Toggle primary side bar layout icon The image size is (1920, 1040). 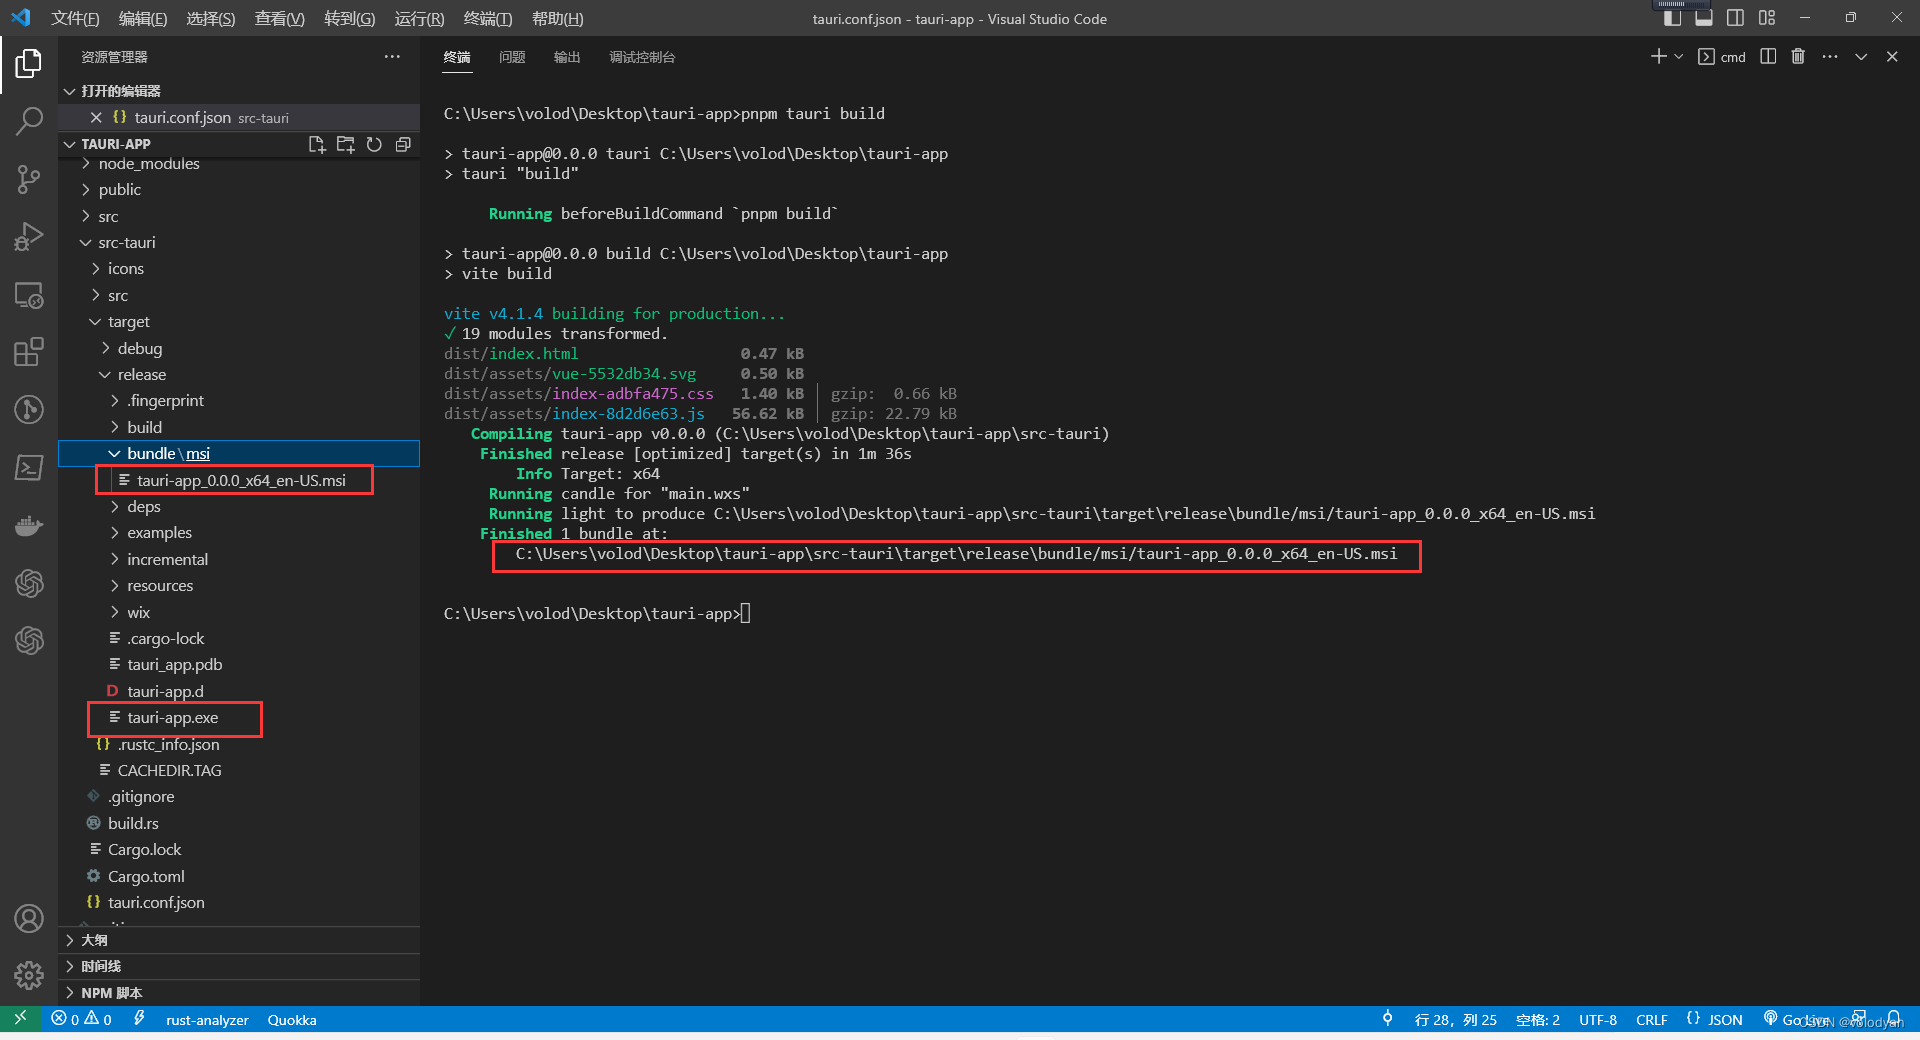1672,18
